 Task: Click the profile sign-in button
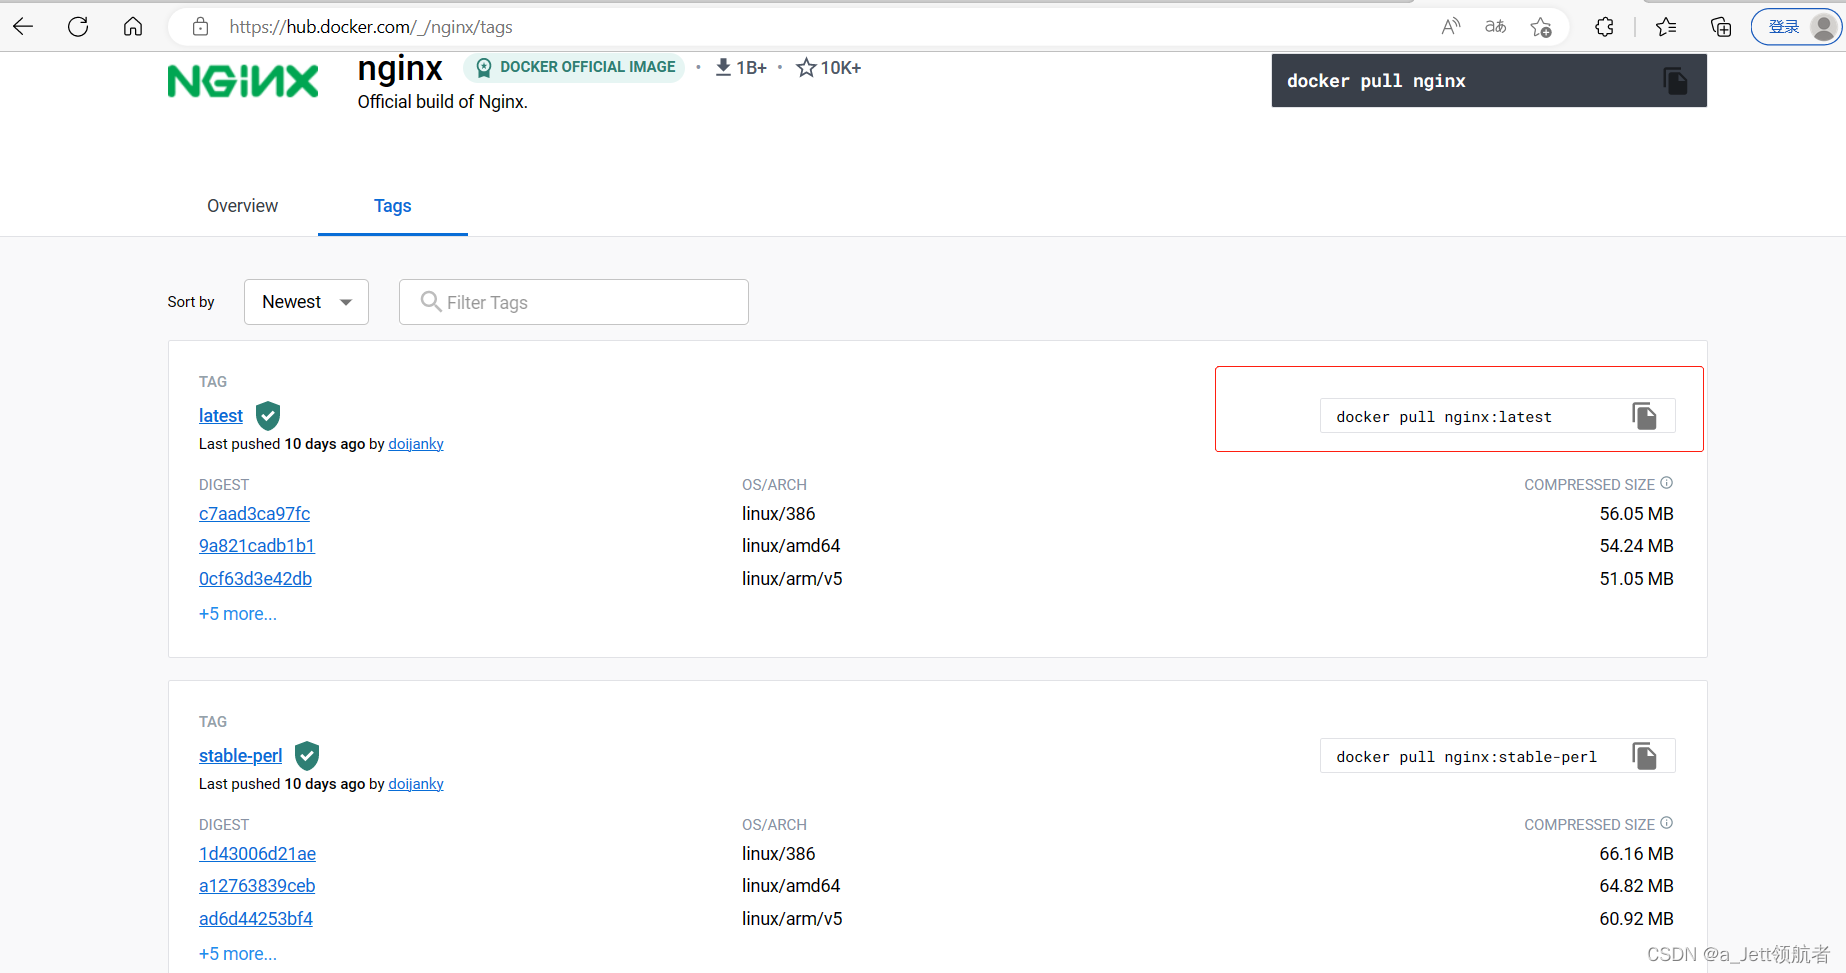[1796, 27]
